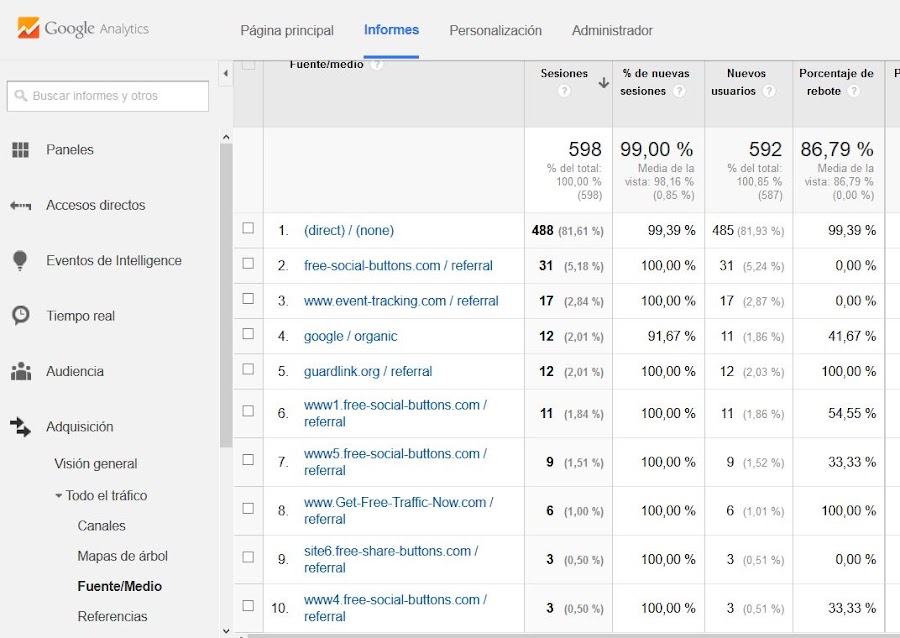Open site6.free-share-buttons.com / referral link
This screenshot has height=638, width=900.
coord(391,559)
